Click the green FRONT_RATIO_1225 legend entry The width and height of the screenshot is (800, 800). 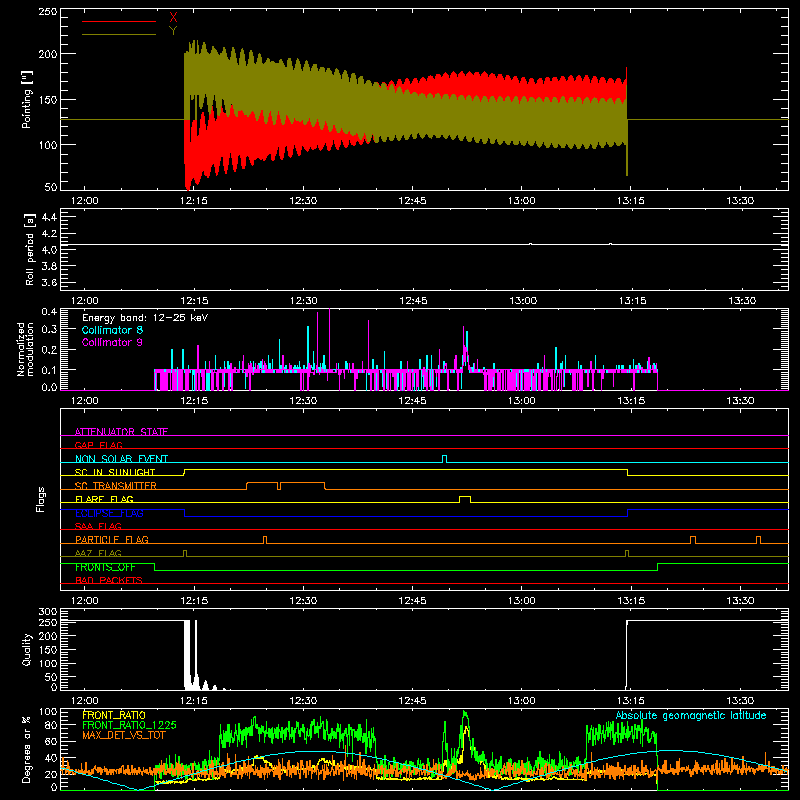(x=129, y=725)
